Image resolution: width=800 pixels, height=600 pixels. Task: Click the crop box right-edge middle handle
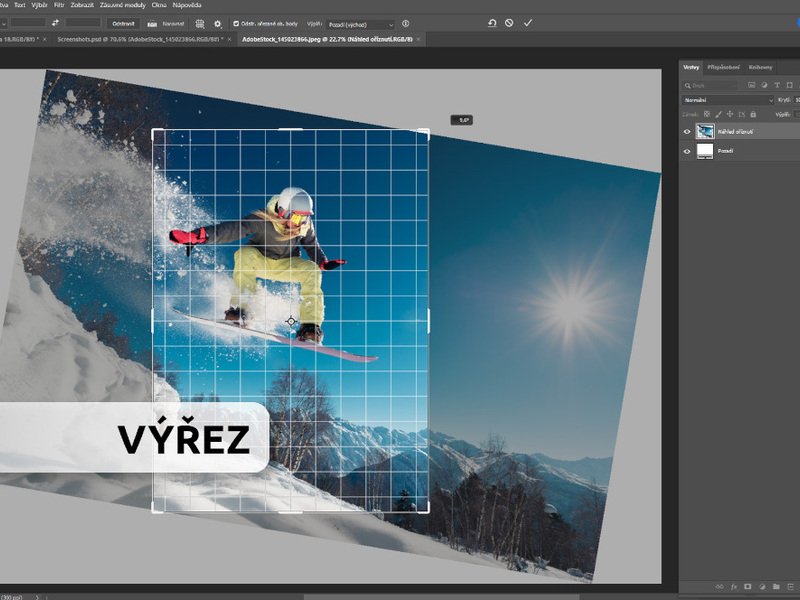coord(428,321)
